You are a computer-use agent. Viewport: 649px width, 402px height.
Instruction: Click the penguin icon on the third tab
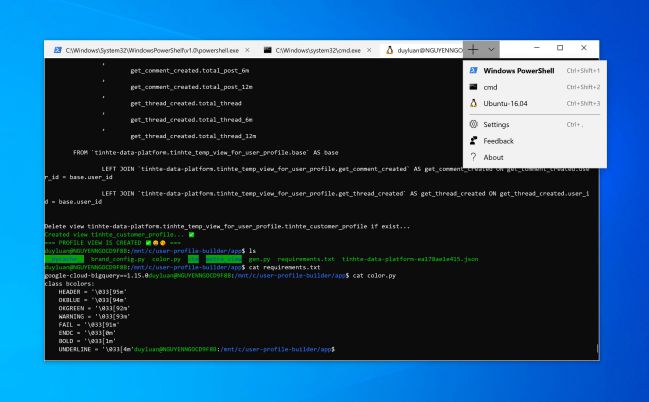click(x=389, y=50)
